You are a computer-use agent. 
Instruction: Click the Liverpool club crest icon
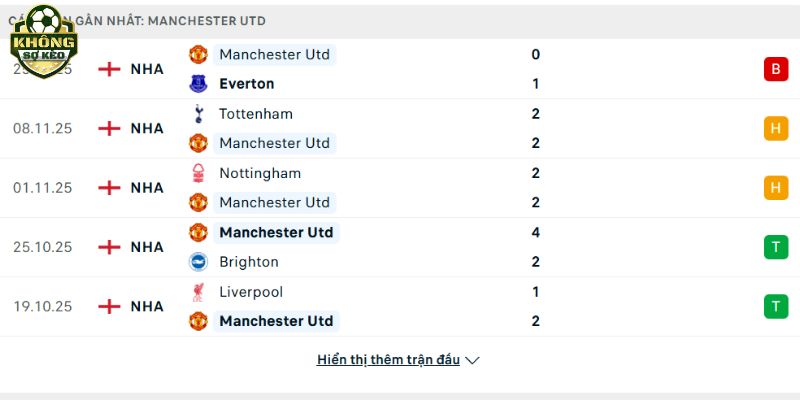[198, 292]
